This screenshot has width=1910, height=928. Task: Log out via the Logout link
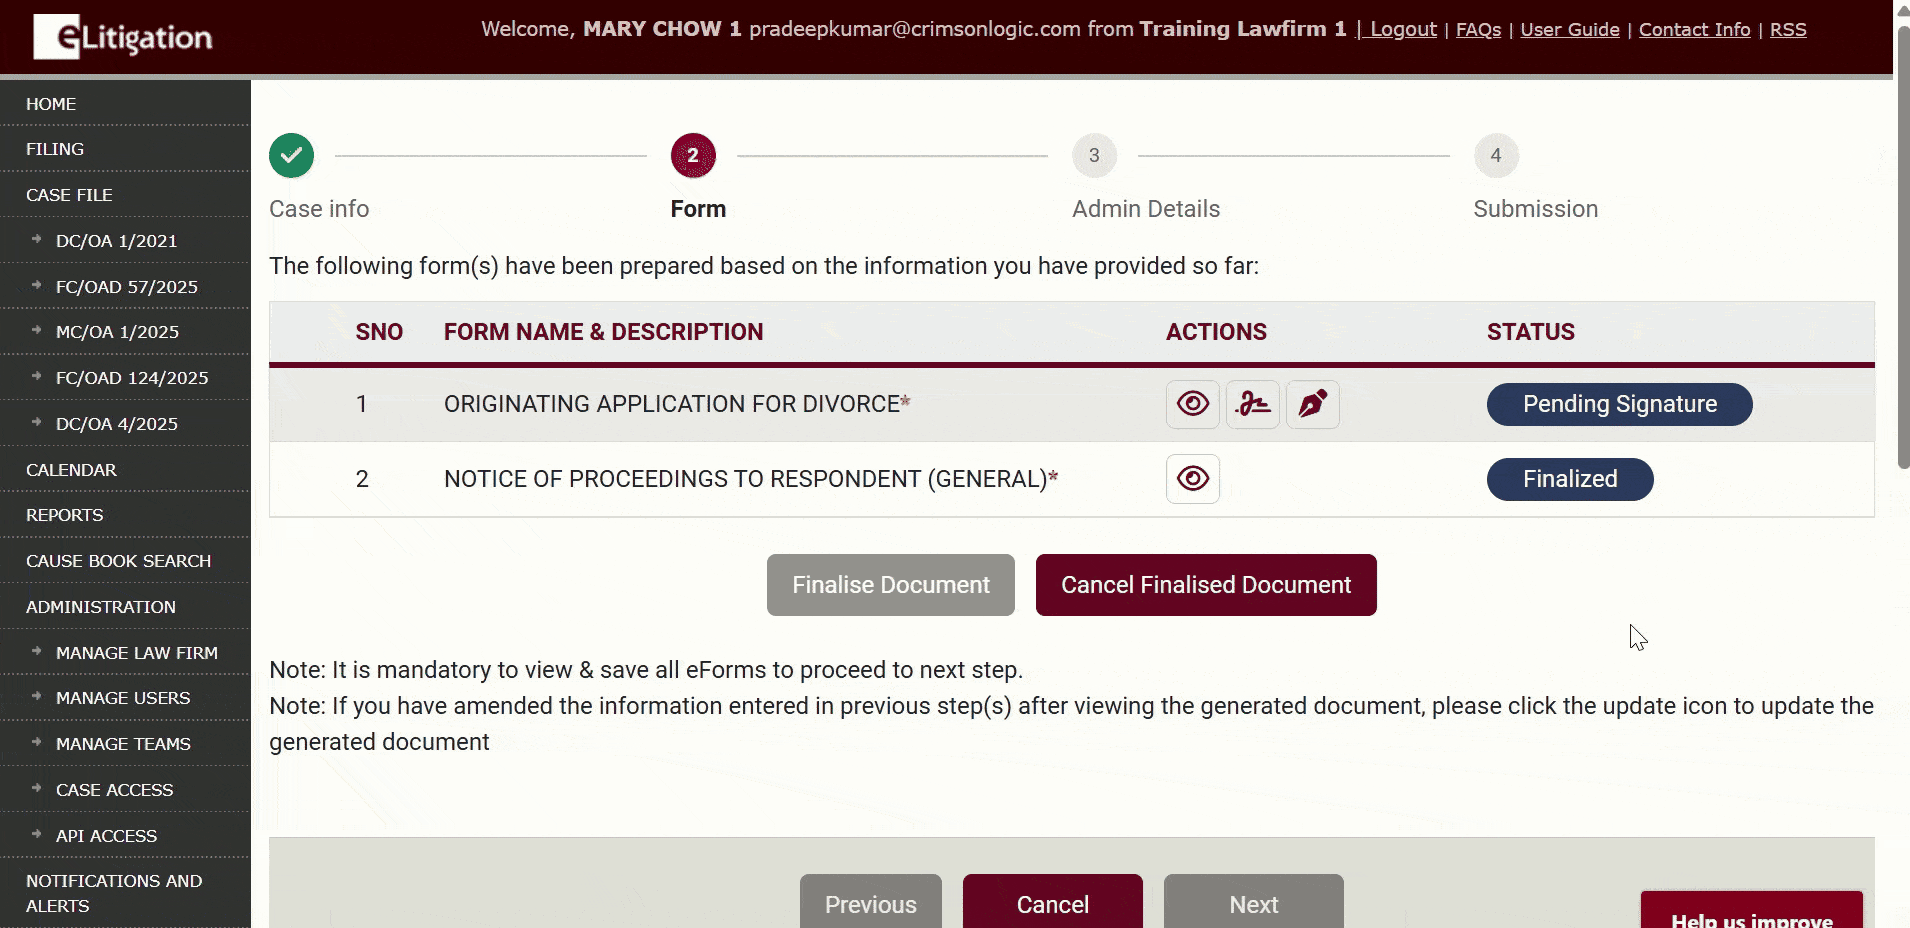[x=1402, y=30]
